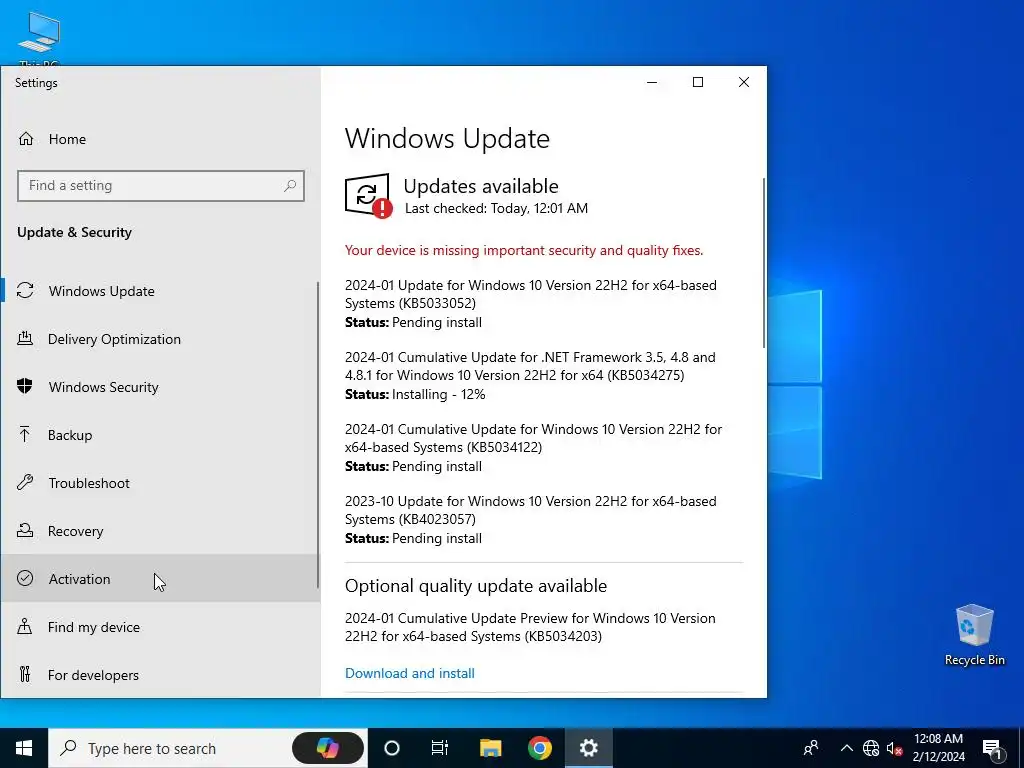Open Backup settings
Image resolution: width=1024 pixels, height=768 pixels.
coord(160,435)
